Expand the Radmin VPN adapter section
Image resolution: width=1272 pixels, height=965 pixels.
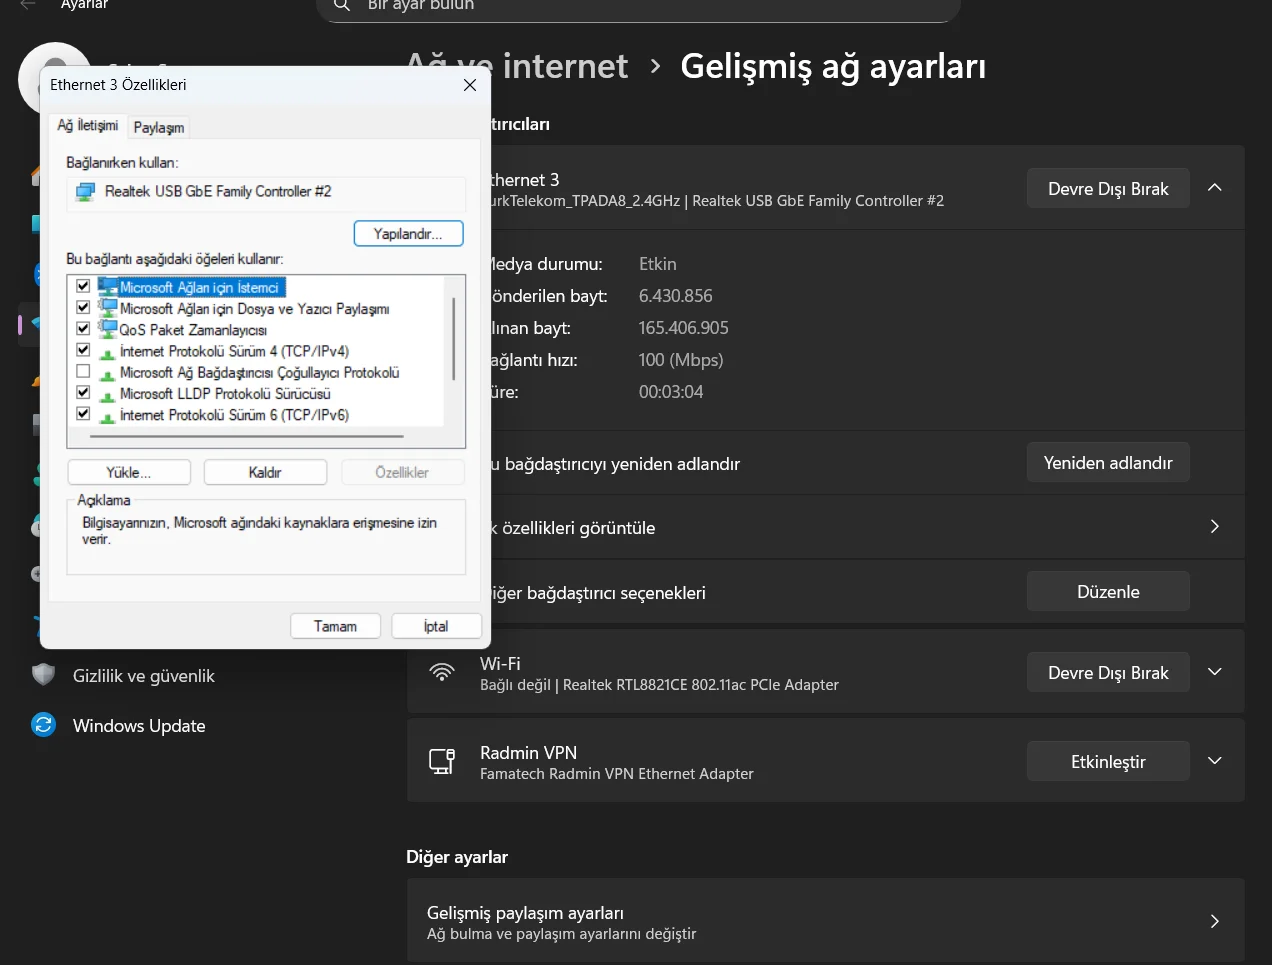(1215, 761)
